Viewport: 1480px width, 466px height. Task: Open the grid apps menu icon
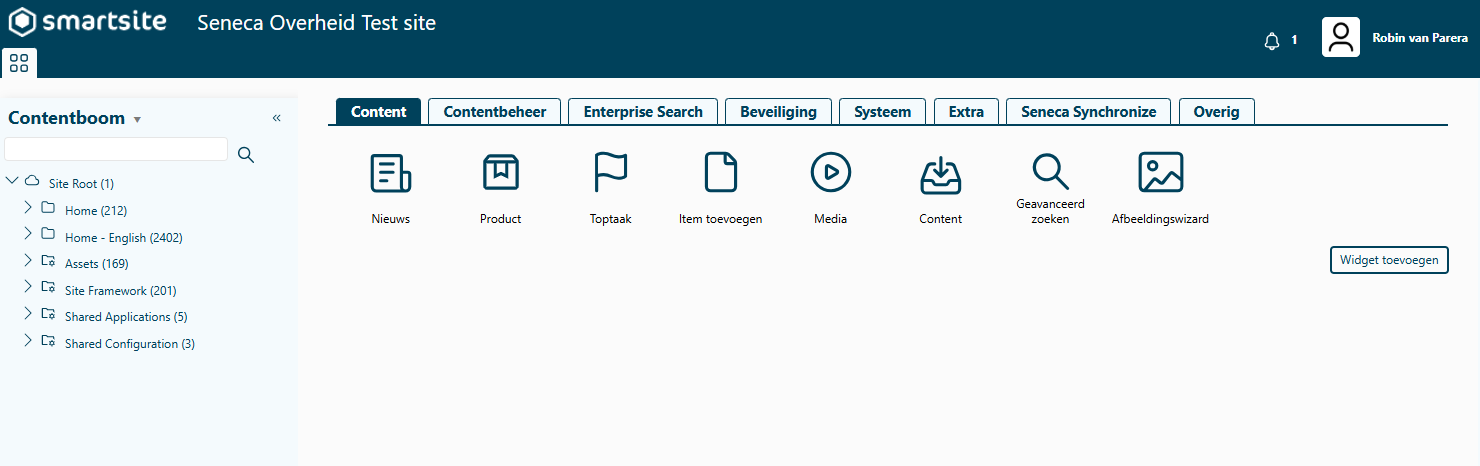(19, 63)
